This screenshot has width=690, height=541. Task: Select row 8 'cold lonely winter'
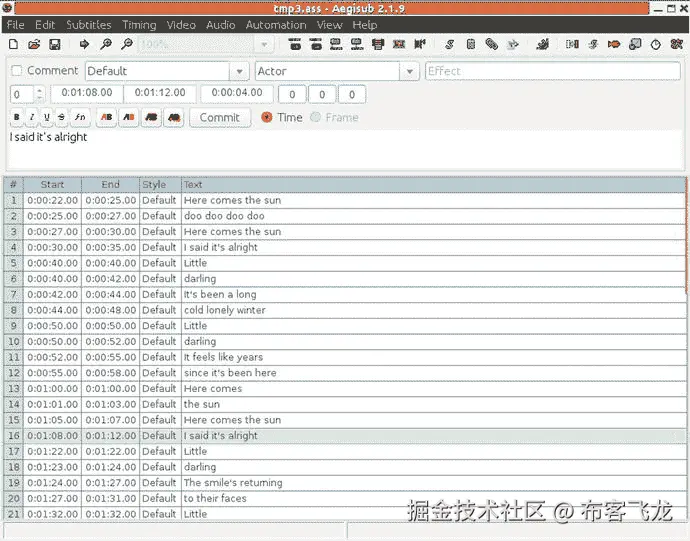345,310
